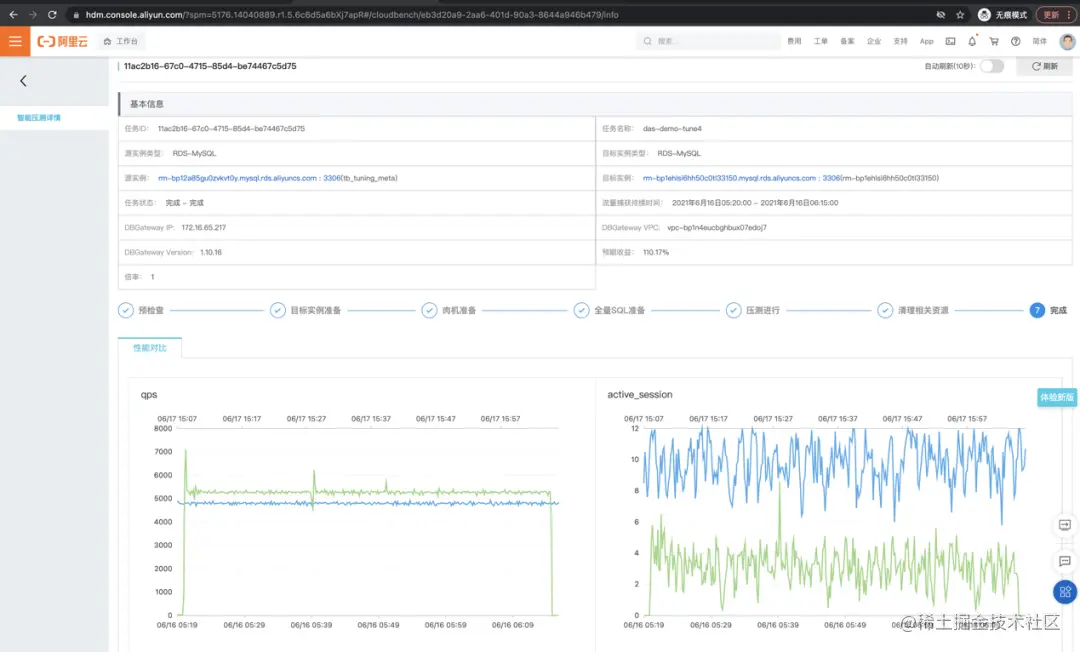The height and width of the screenshot is (652, 1080).
Task: Focus the top search field
Action: pyautogui.click(x=707, y=41)
